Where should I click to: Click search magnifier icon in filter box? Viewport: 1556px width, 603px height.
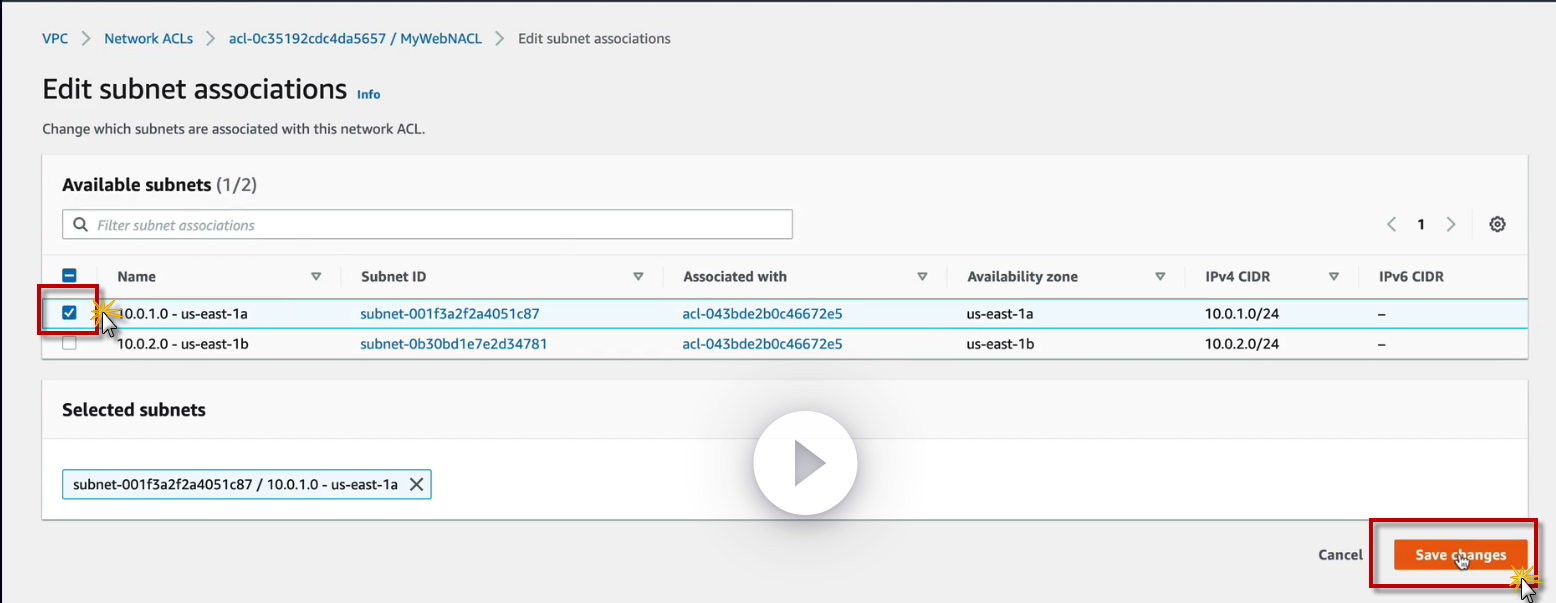[x=80, y=225]
